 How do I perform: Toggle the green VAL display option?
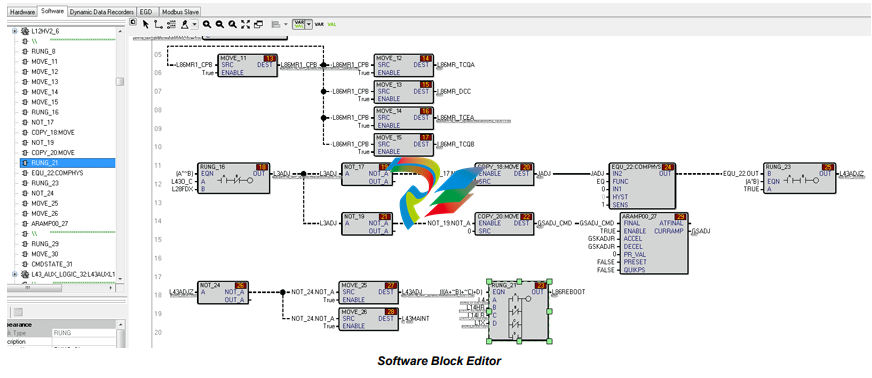point(332,24)
